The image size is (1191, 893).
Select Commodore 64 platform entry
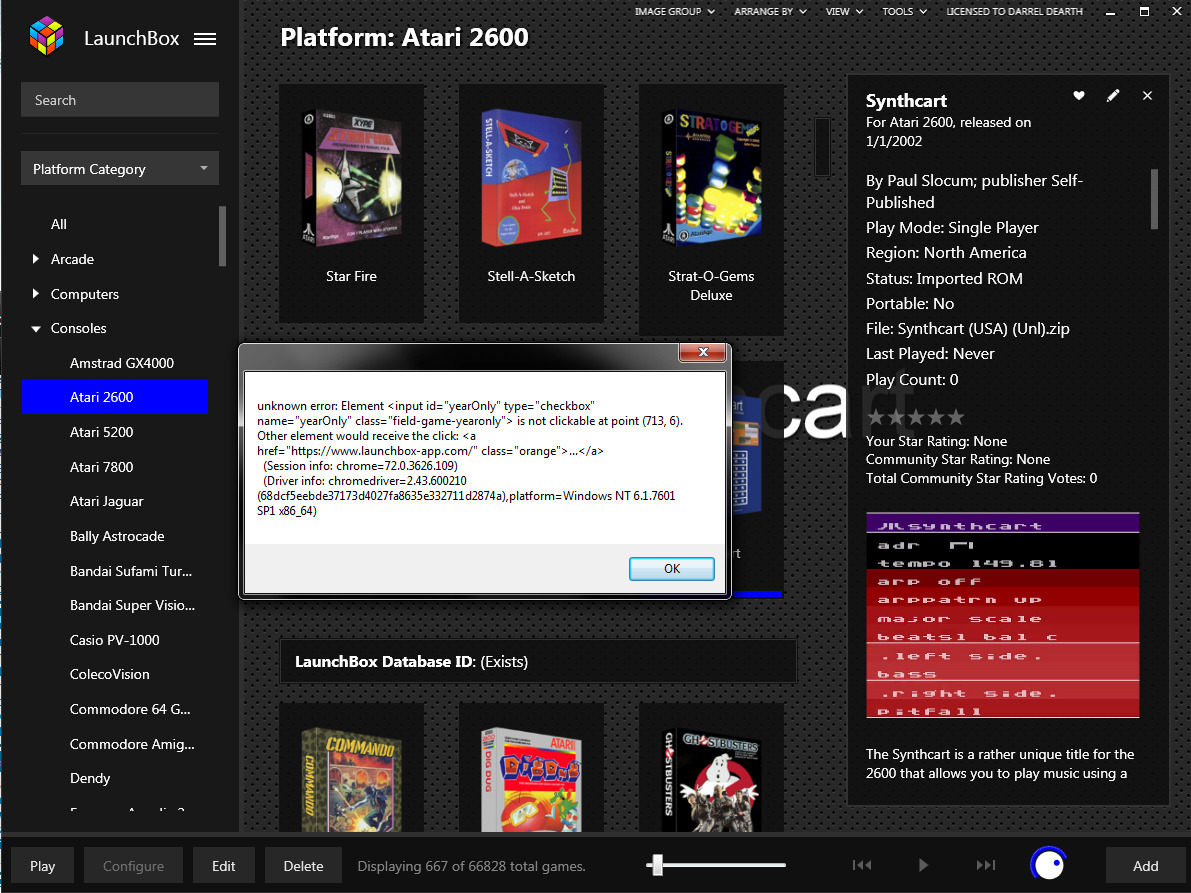click(130, 709)
